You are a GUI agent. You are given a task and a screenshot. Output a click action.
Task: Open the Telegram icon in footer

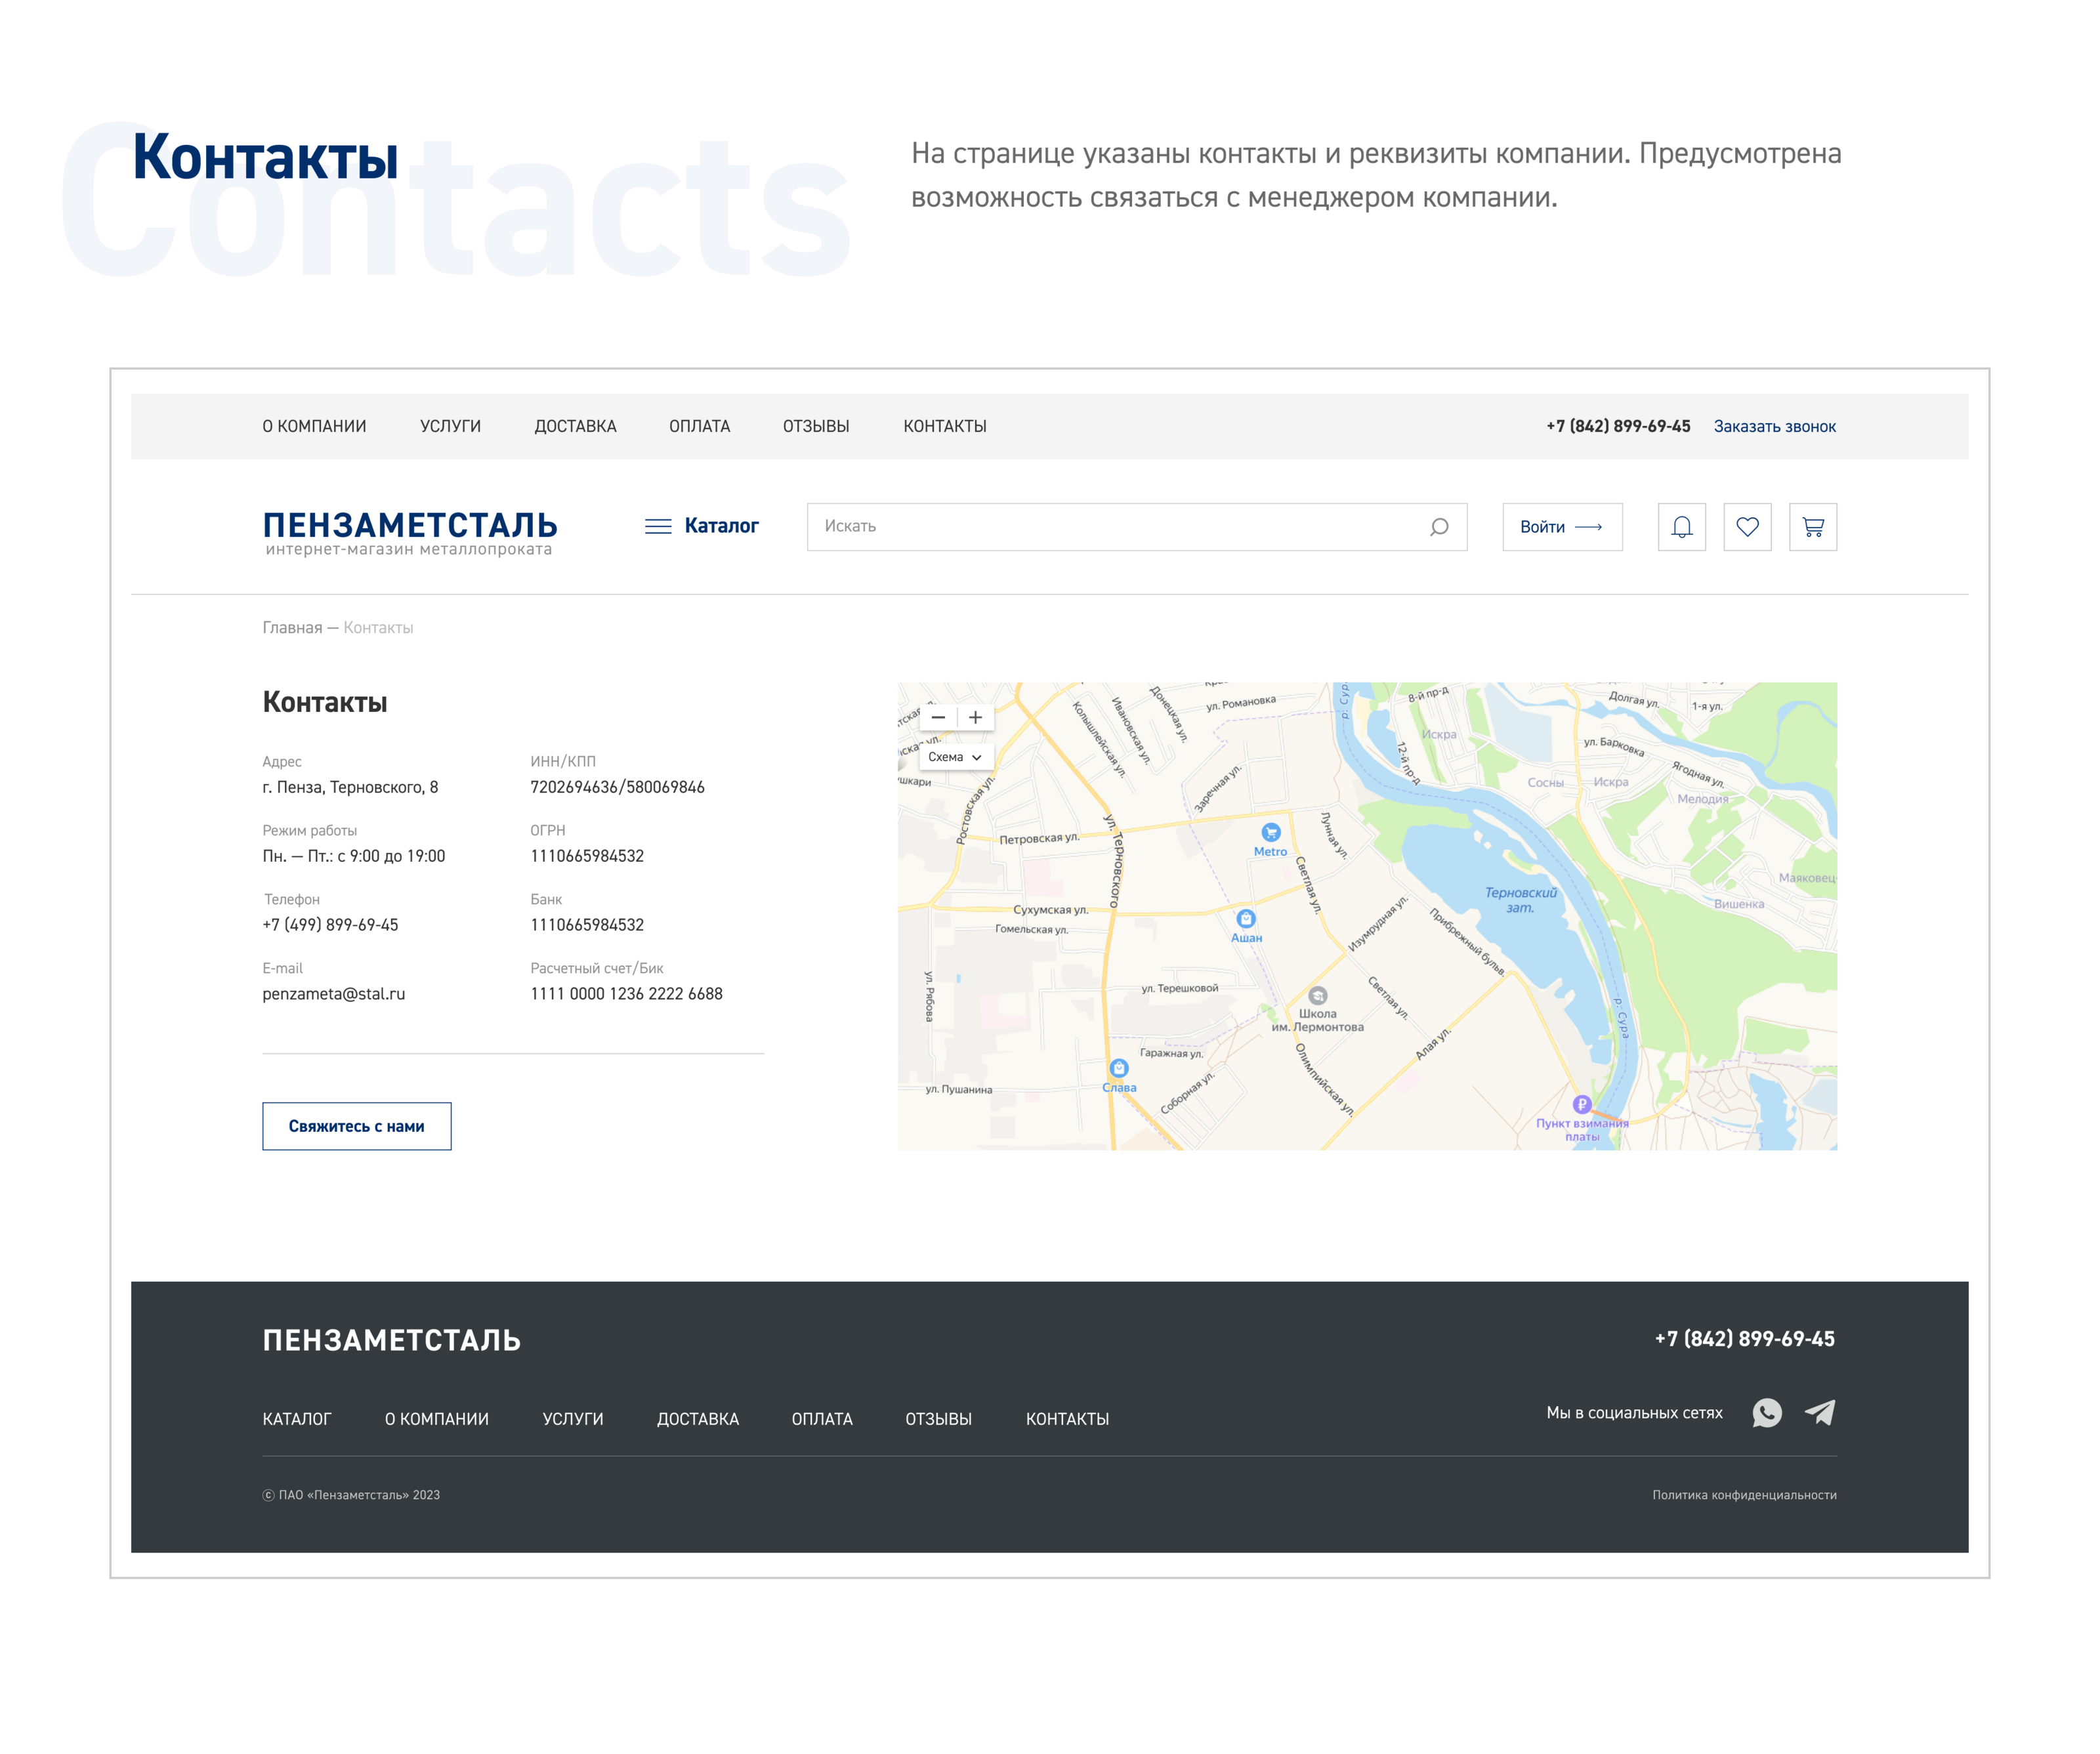[1820, 1412]
